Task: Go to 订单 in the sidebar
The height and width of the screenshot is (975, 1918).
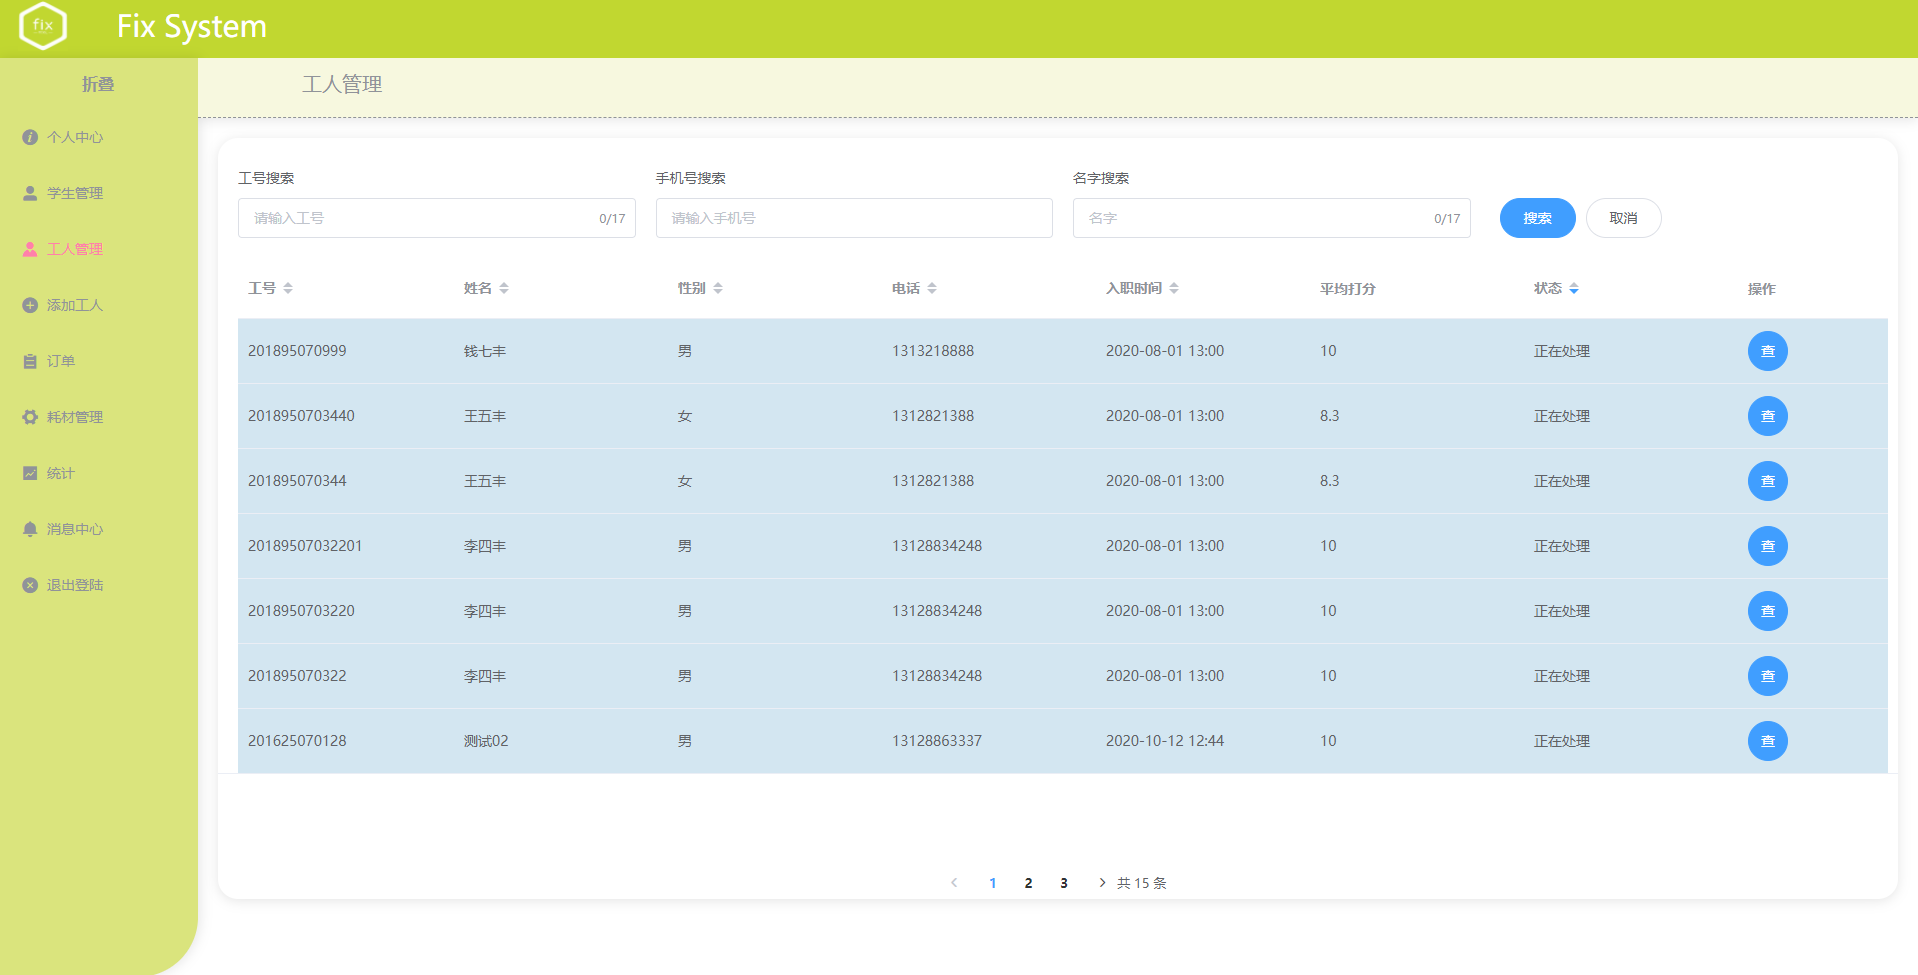Action: point(49,361)
